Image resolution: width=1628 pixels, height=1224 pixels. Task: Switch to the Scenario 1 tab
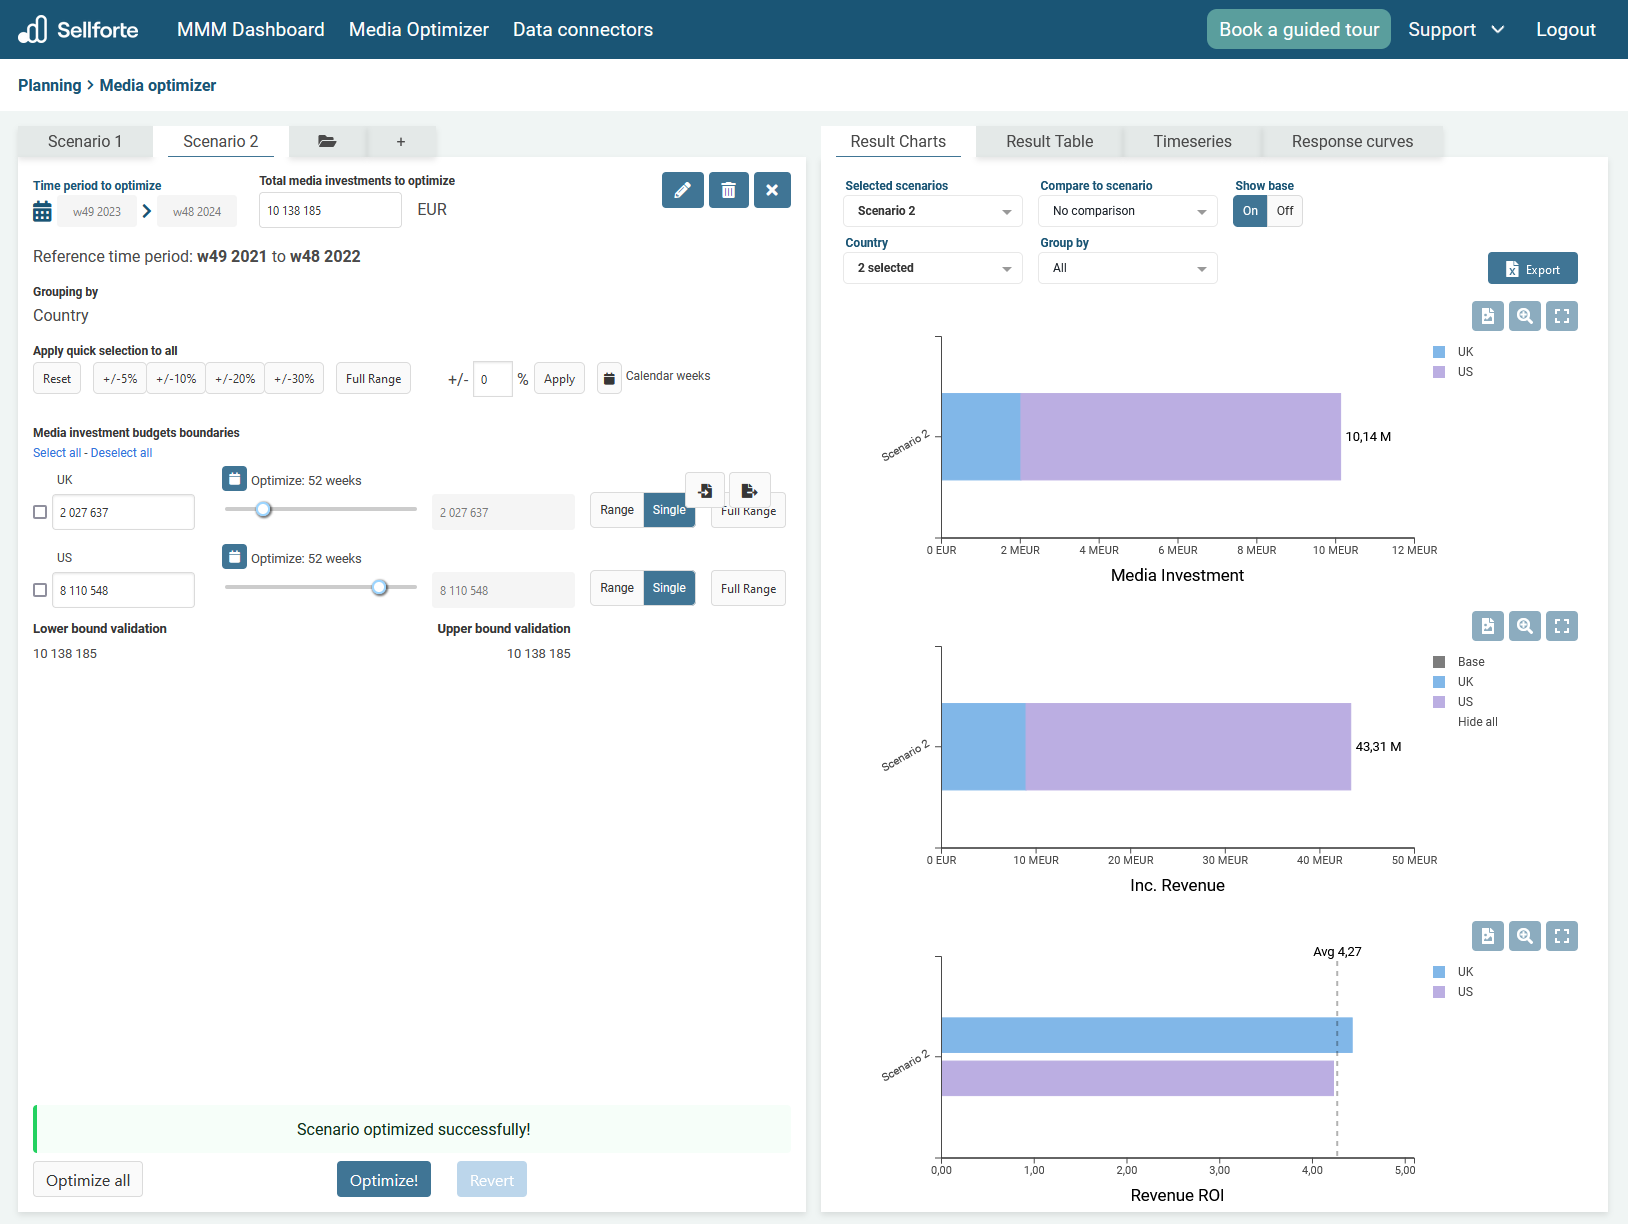coord(85,142)
